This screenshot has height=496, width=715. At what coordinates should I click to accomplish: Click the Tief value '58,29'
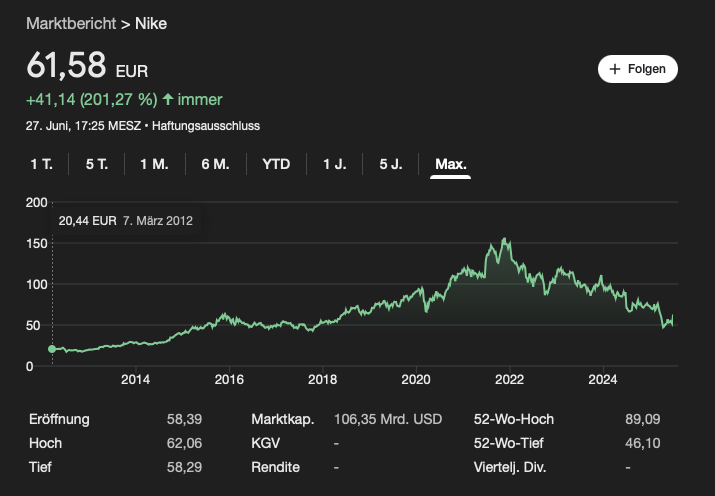[184, 467]
